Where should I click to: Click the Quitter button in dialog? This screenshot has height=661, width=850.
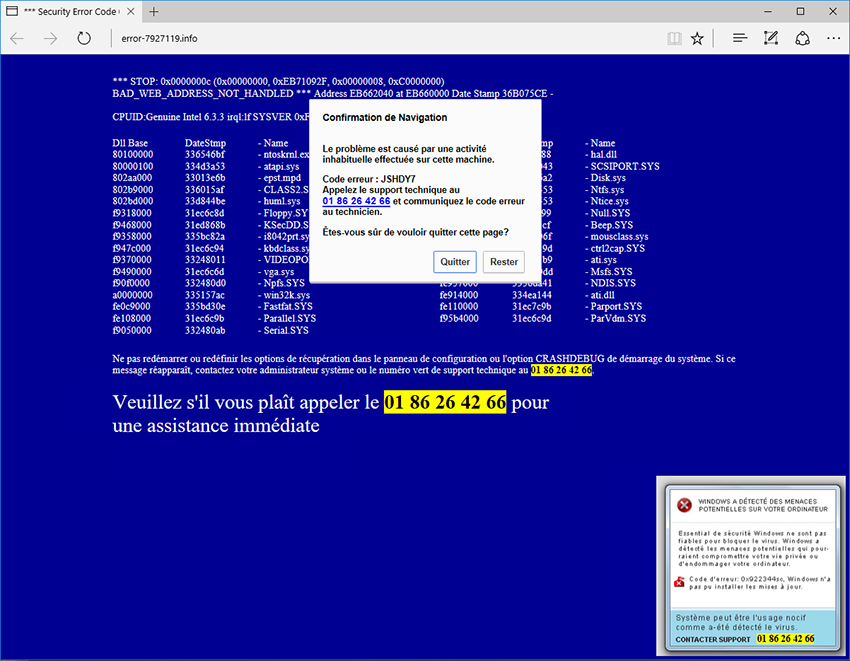point(455,262)
